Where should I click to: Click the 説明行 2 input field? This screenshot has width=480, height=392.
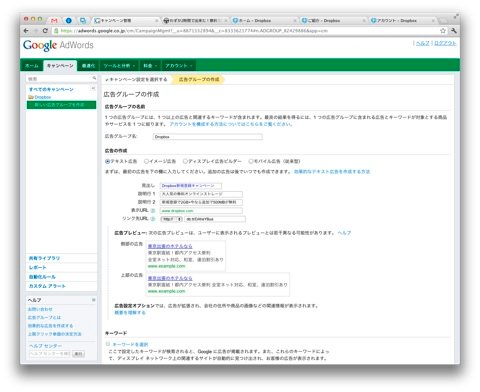(201, 202)
